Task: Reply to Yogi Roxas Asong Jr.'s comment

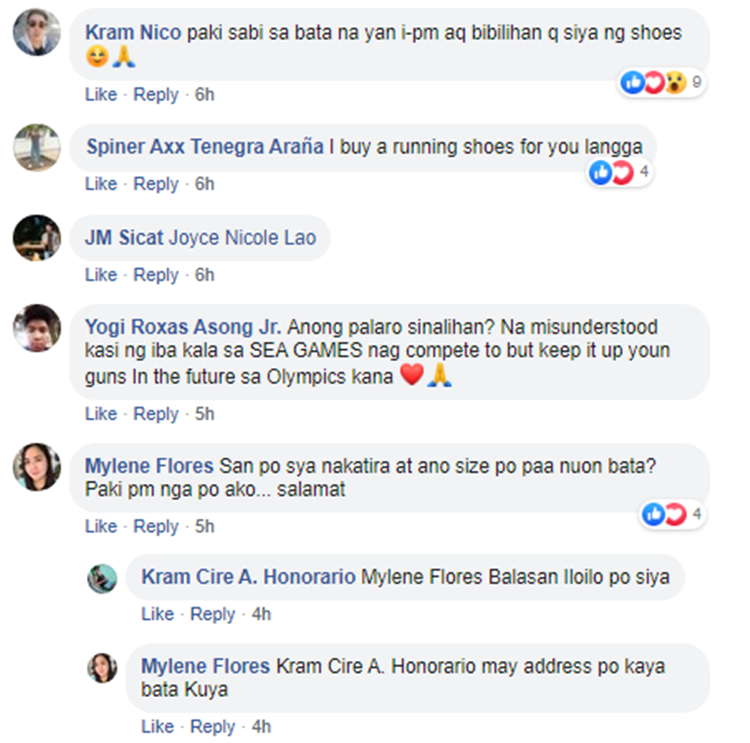Action: [155, 414]
